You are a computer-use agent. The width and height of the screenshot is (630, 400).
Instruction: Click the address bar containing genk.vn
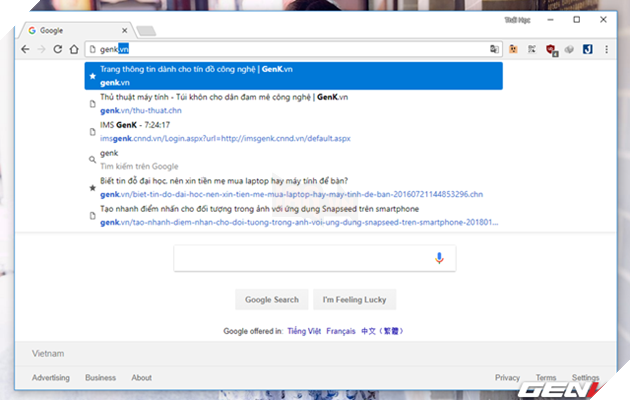point(293,49)
